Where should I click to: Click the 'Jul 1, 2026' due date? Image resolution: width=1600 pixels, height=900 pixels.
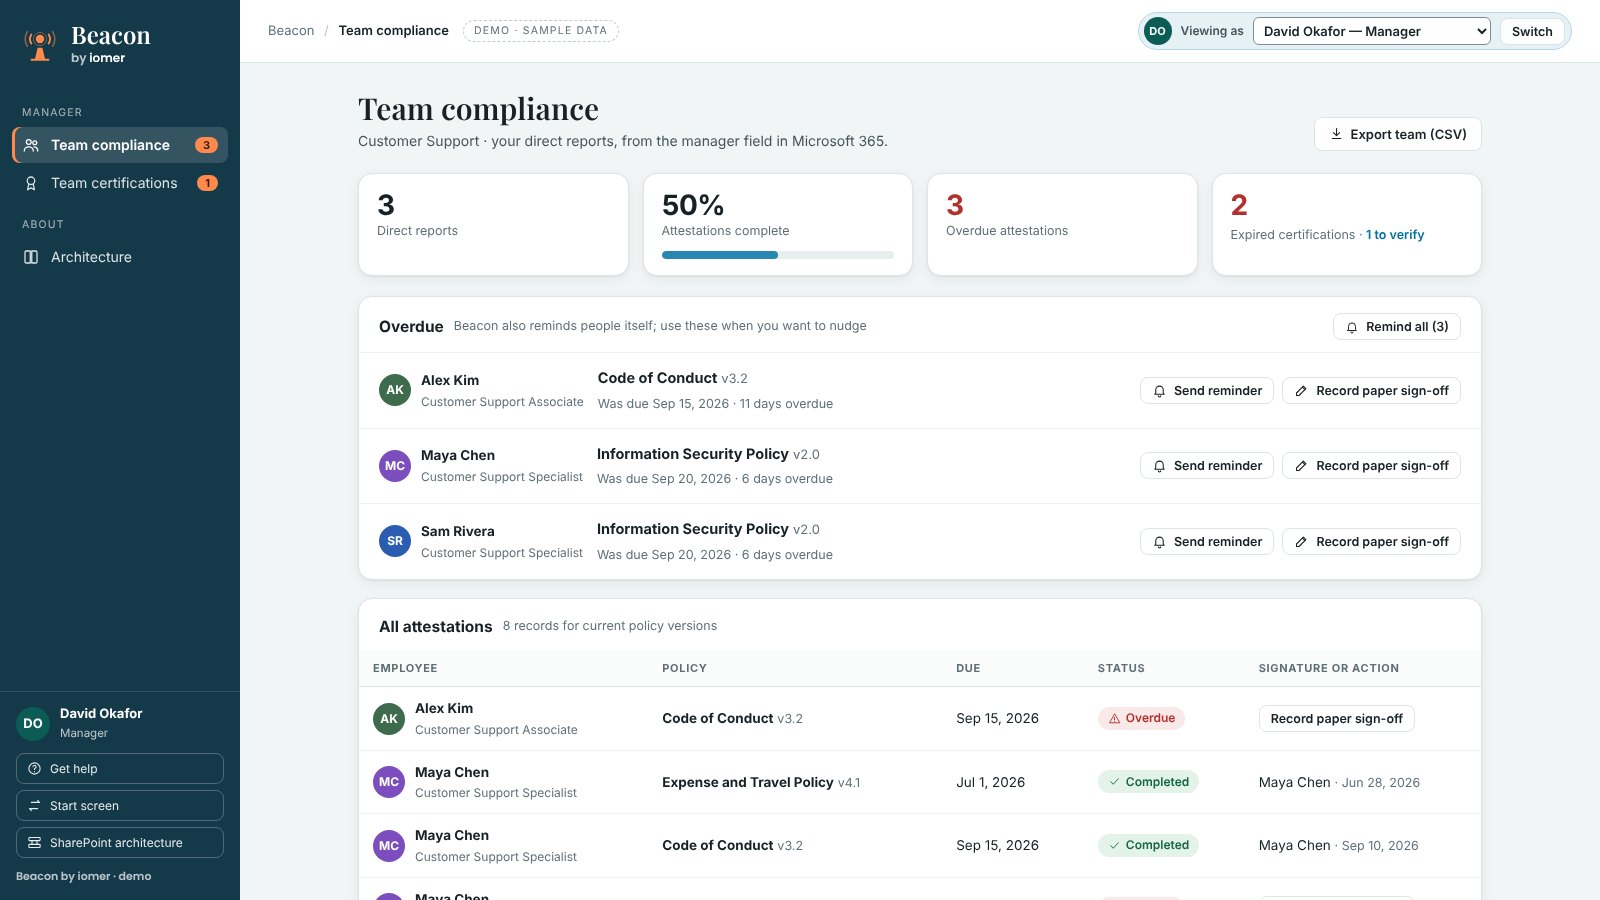coord(990,782)
